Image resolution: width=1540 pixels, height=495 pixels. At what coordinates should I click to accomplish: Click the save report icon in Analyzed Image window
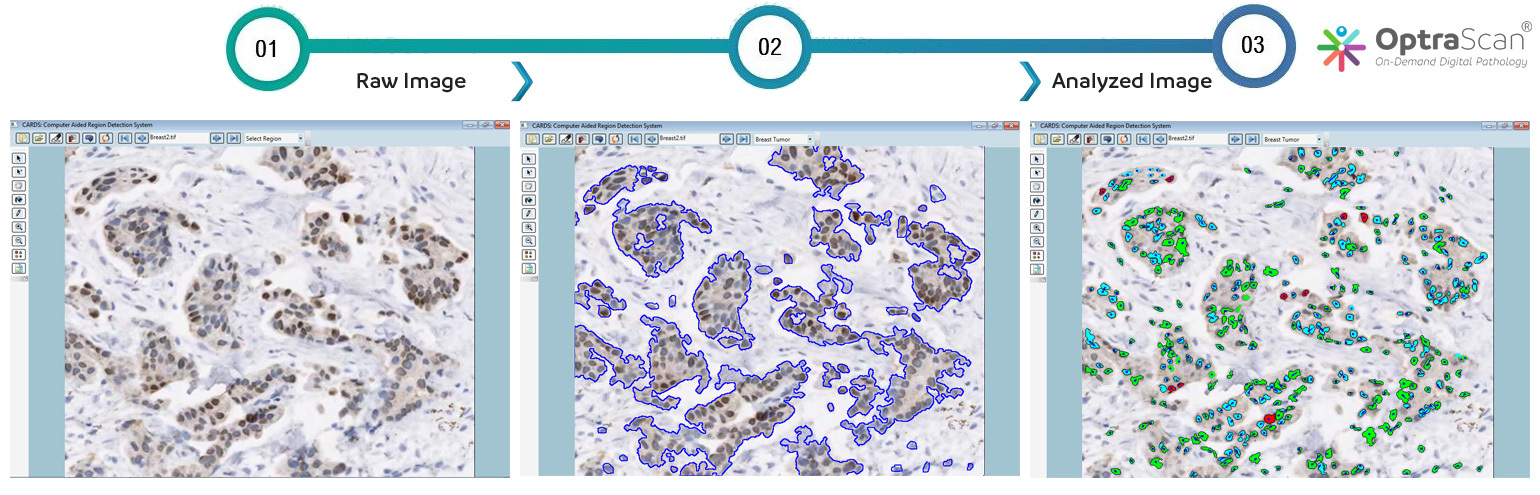pyautogui.click(x=1037, y=269)
